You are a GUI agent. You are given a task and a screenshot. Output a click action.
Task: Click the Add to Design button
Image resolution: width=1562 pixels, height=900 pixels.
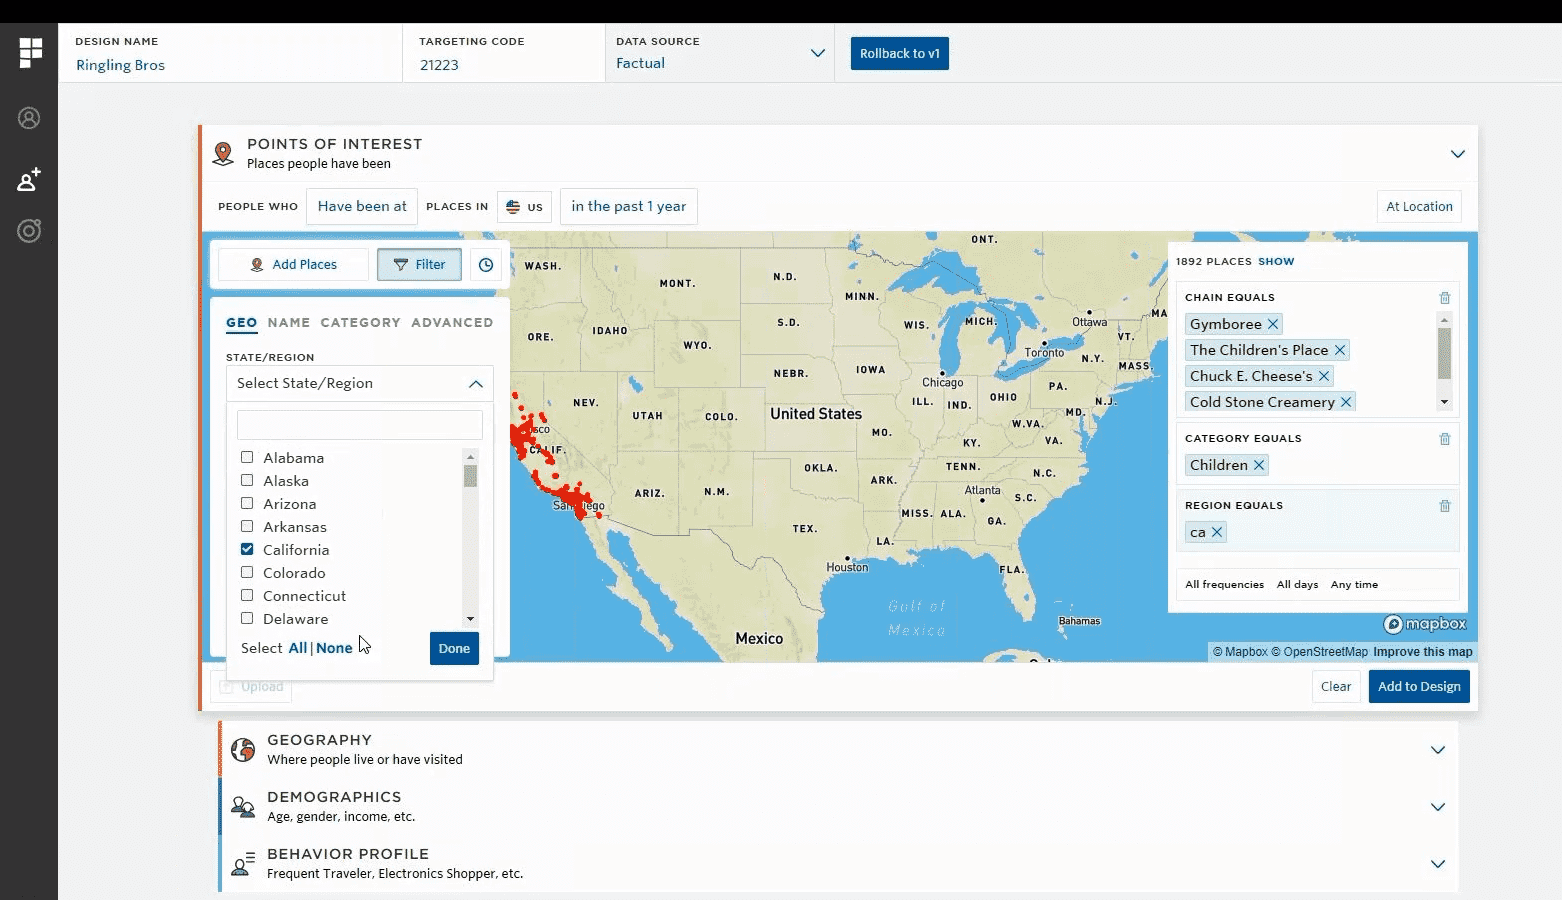click(1419, 686)
